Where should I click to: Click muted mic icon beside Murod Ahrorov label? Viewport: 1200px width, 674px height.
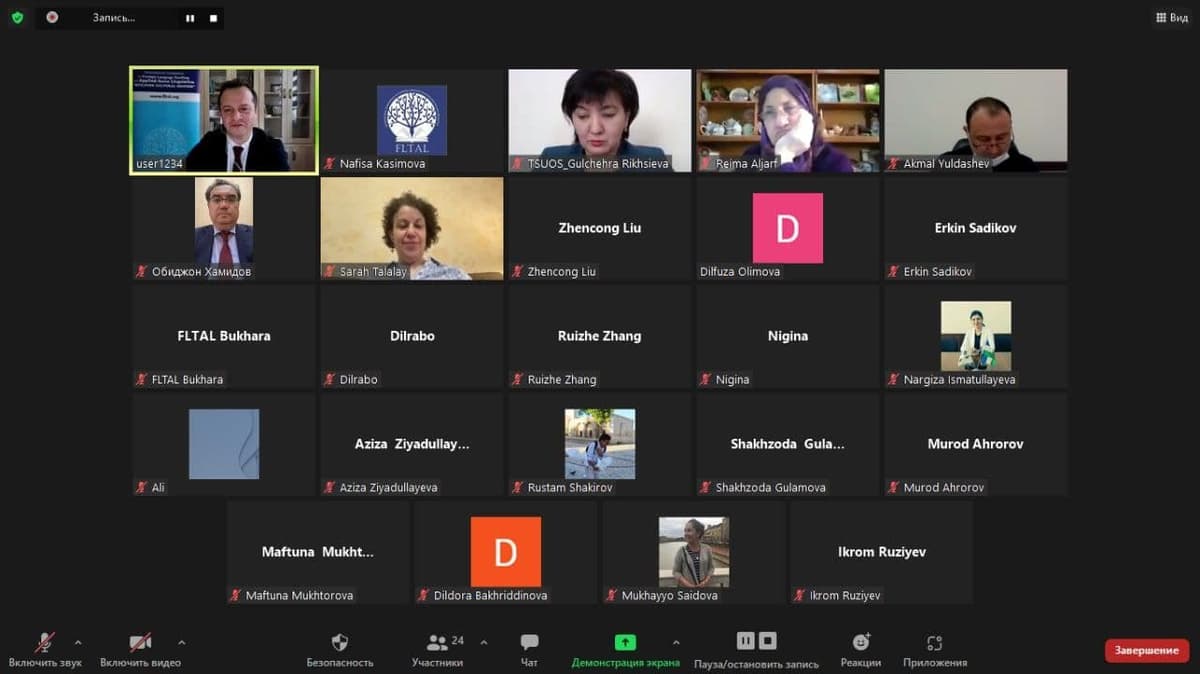coord(894,488)
